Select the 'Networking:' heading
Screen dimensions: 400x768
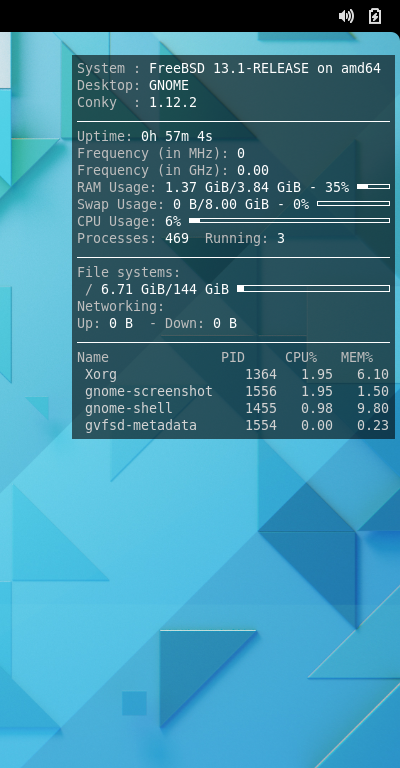(120, 307)
